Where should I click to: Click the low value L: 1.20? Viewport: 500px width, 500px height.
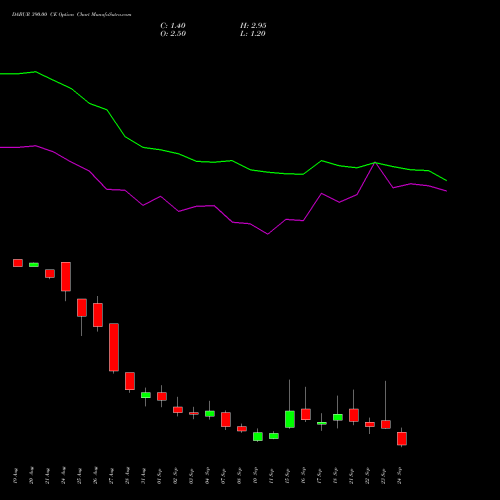[253, 34]
